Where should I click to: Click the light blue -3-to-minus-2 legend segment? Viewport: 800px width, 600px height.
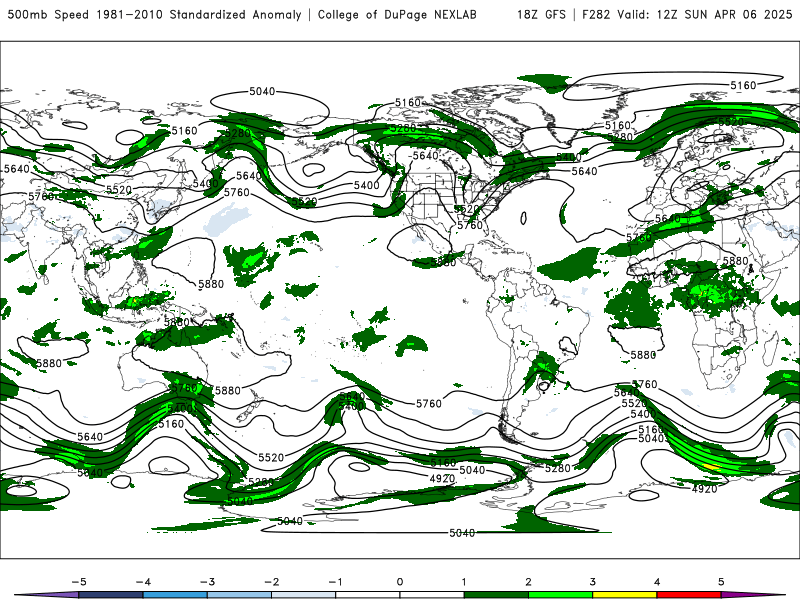(x=239, y=595)
